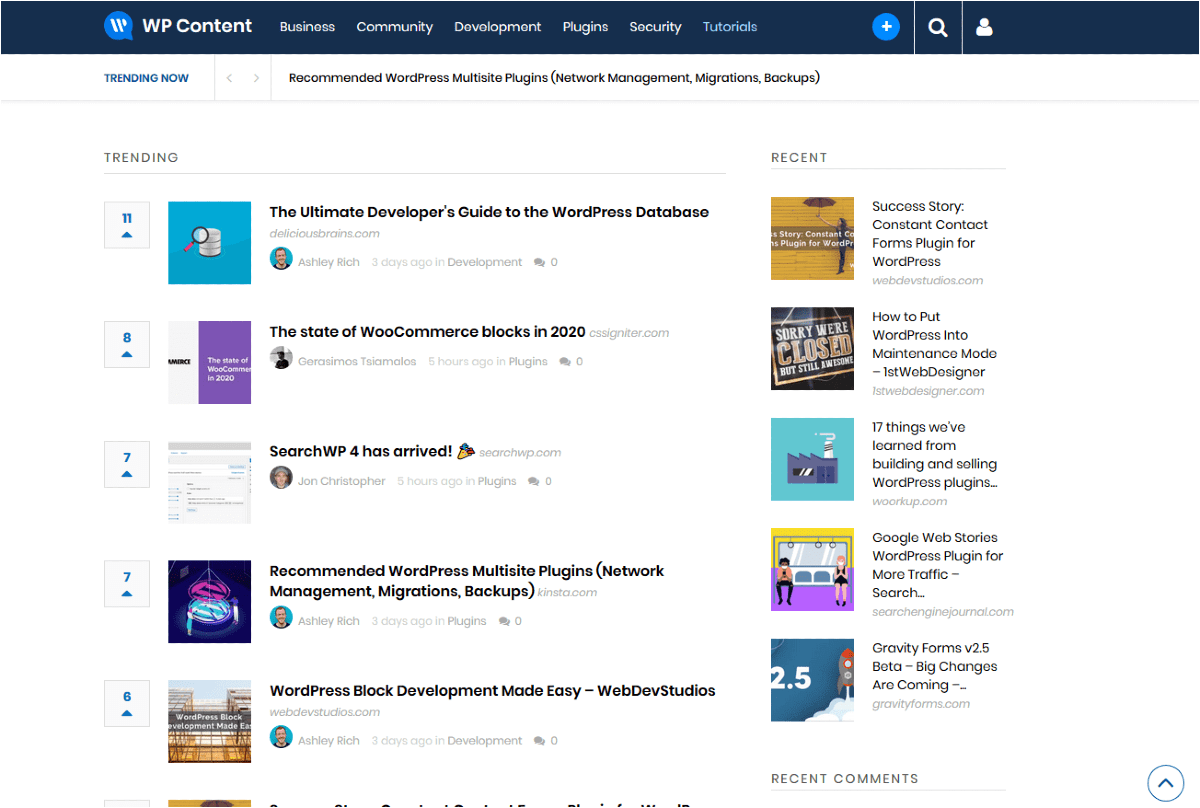Screen dimensions: 1200x808
Task: Open the Tutorials menu
Action: [730, 27]
